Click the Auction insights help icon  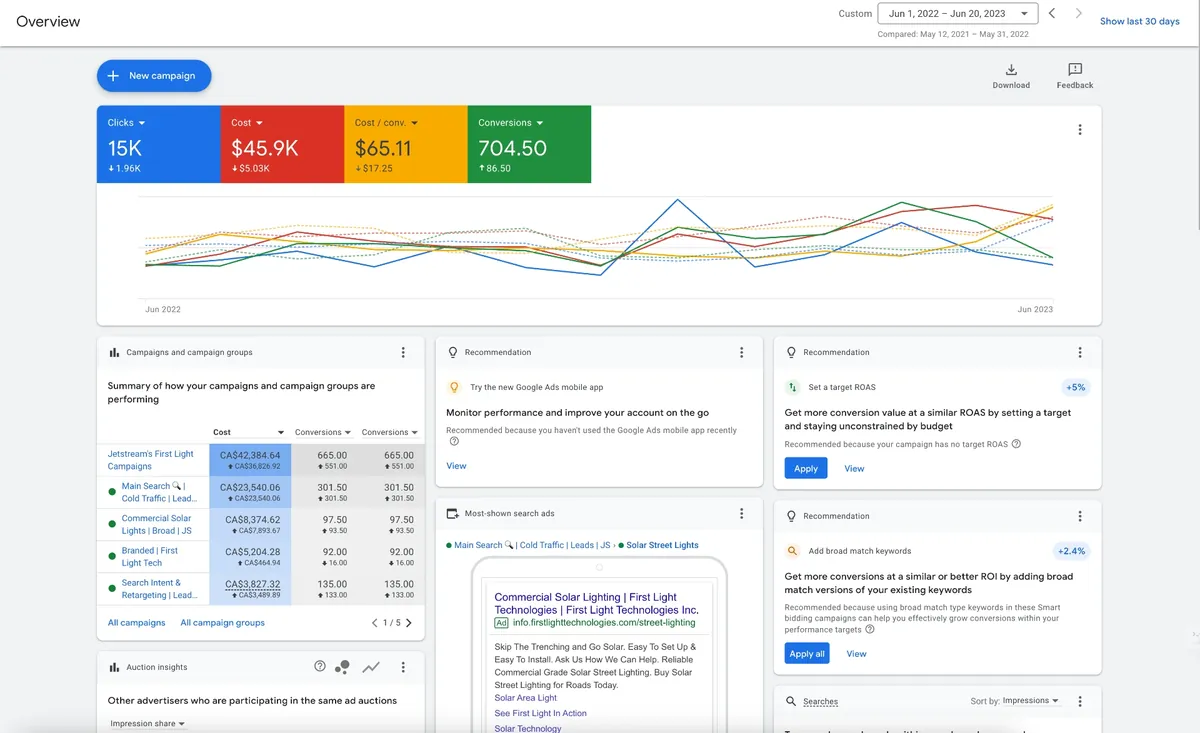320,667
